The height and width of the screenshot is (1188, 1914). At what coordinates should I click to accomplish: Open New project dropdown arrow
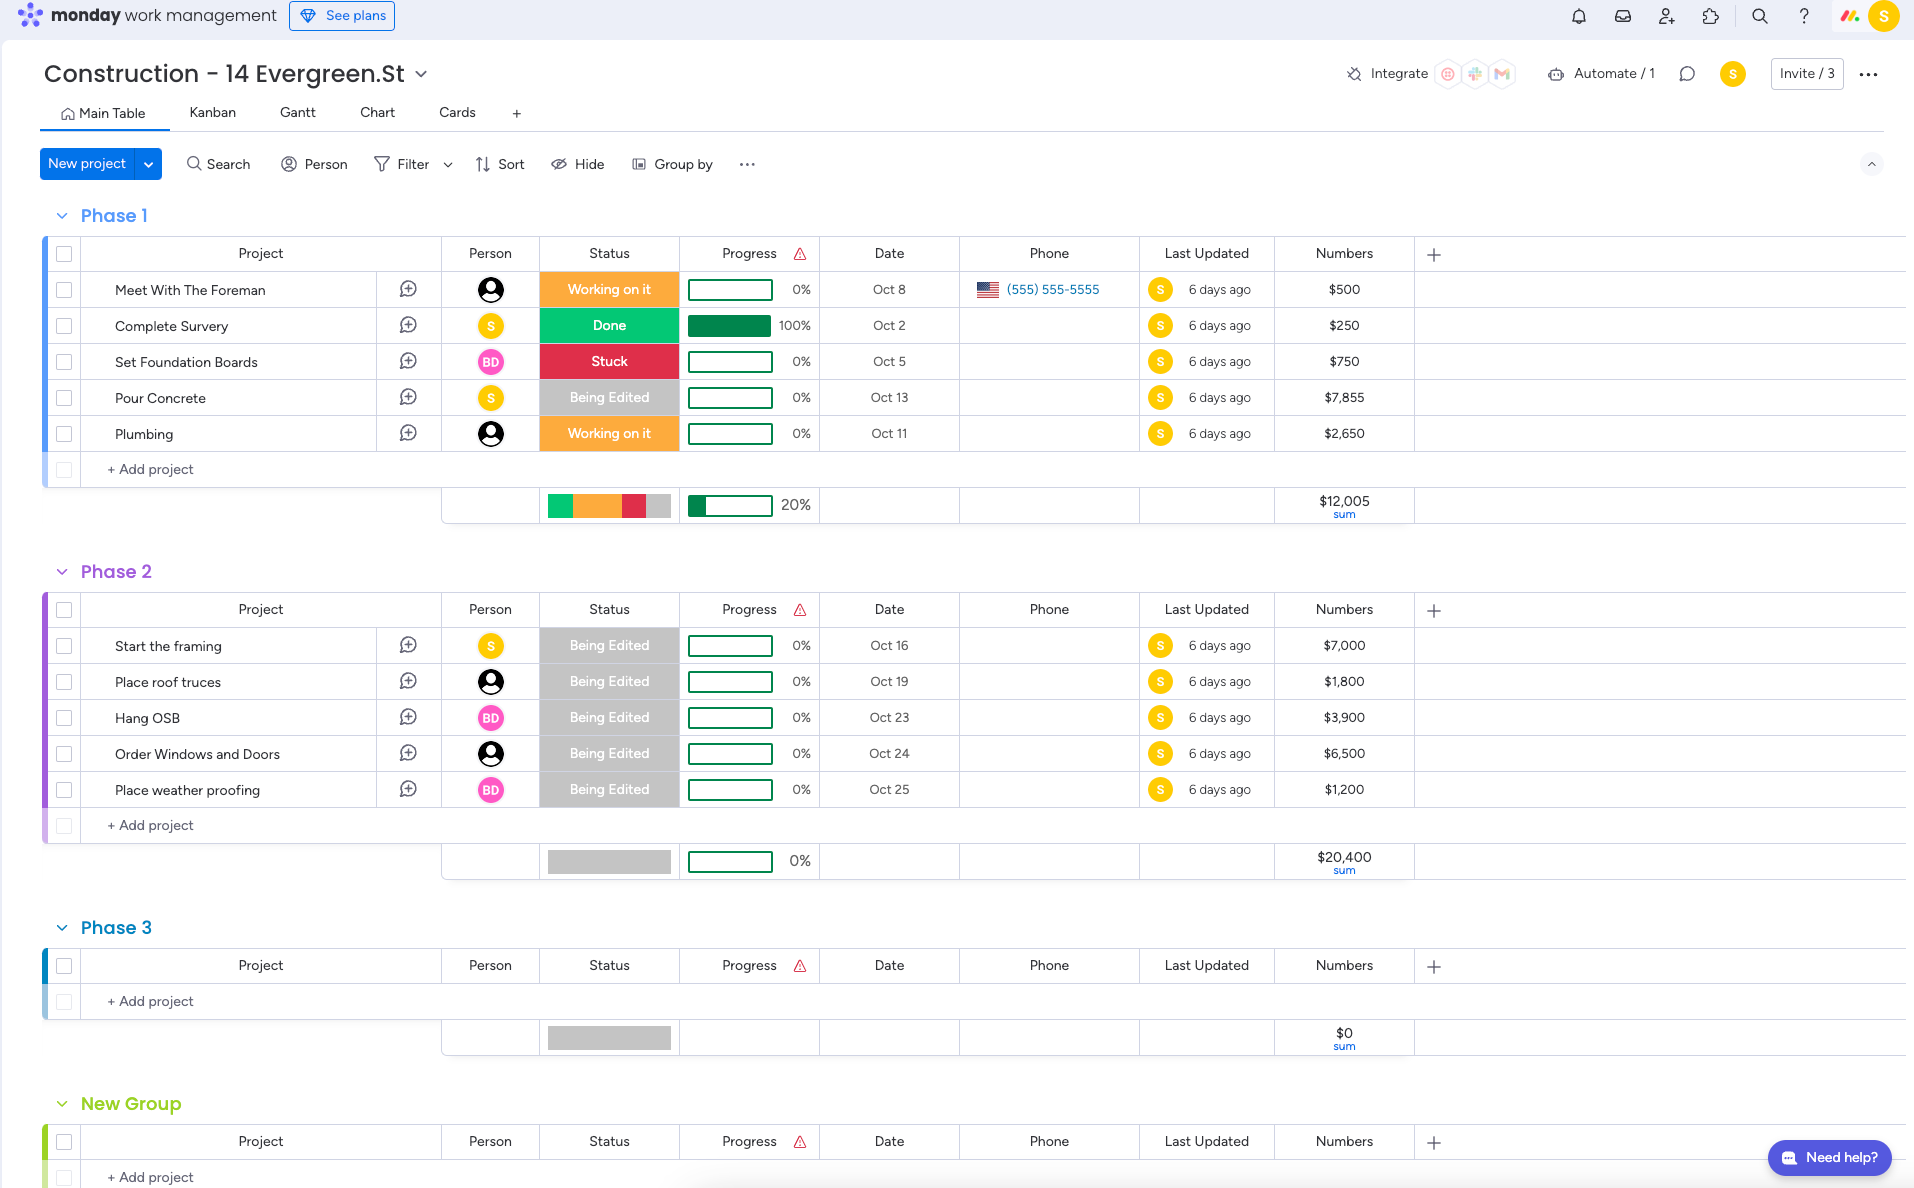coord(148,164)
